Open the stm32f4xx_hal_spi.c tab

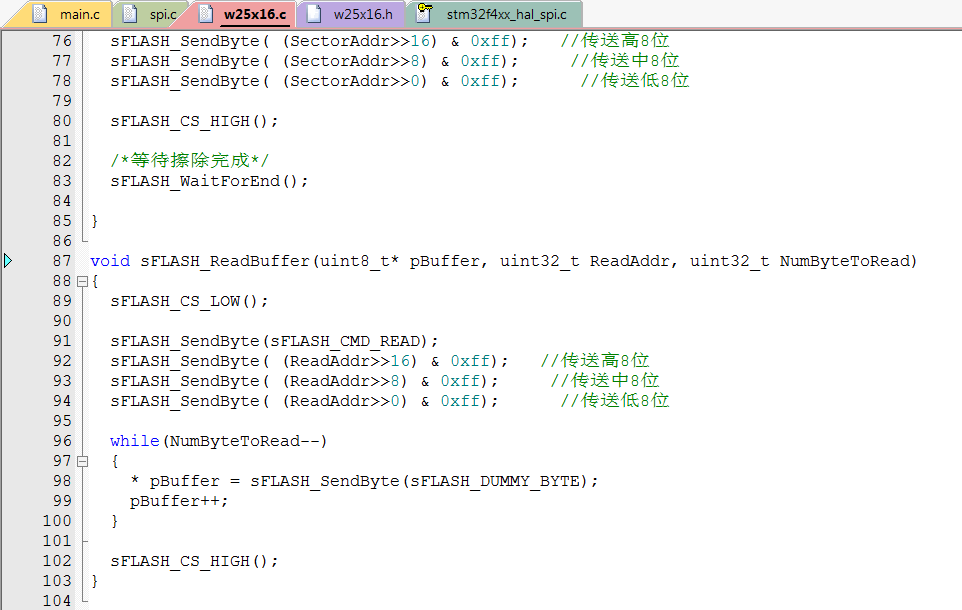click(x=494, y=14)
